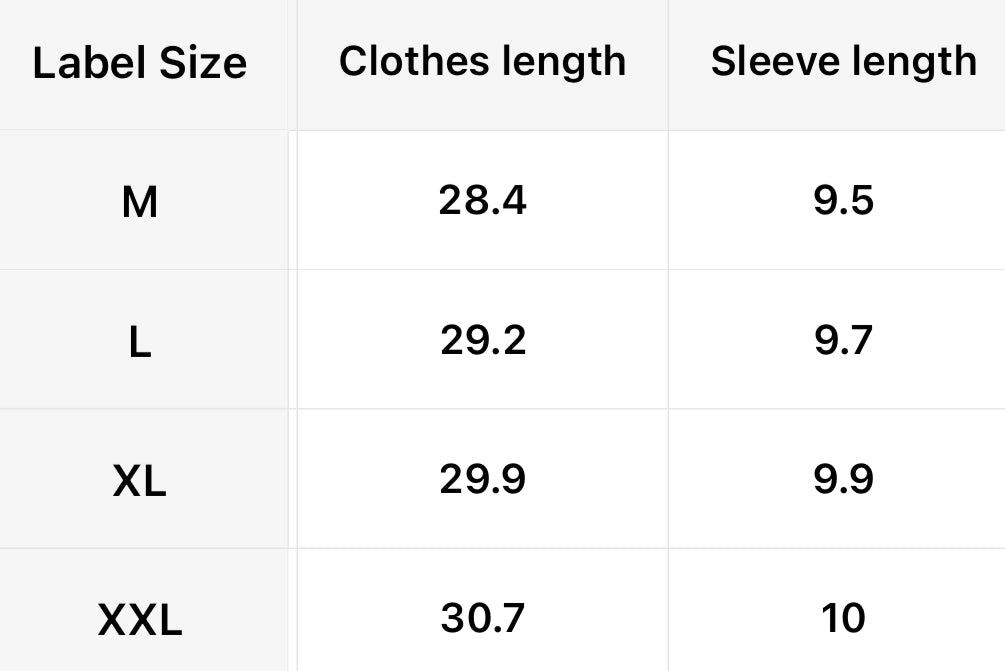
Task: Click the Clothes length column header
Action: (482, 61)
